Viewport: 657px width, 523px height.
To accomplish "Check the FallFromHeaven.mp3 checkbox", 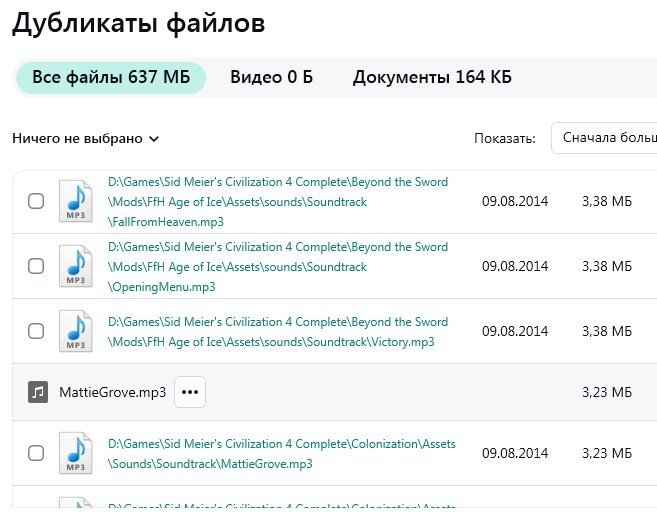I will [36, 201].
